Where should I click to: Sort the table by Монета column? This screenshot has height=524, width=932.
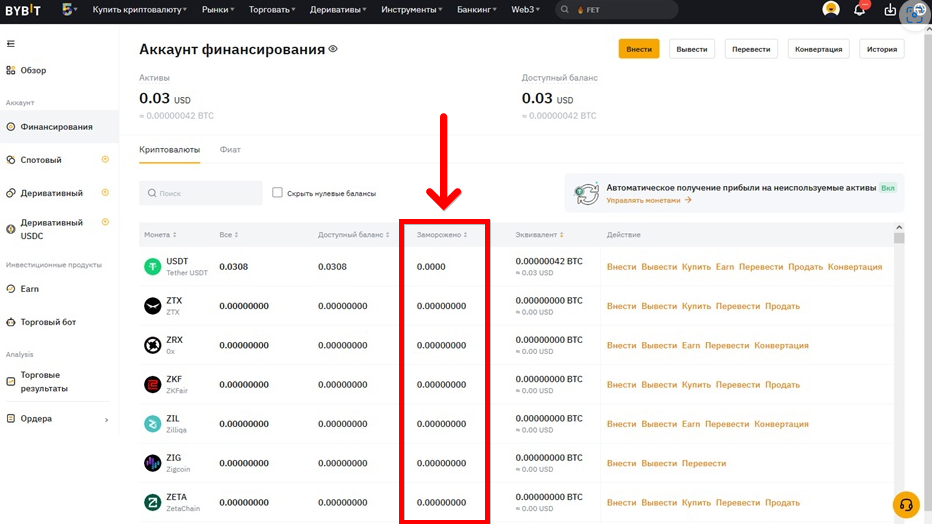pos(160,235)
